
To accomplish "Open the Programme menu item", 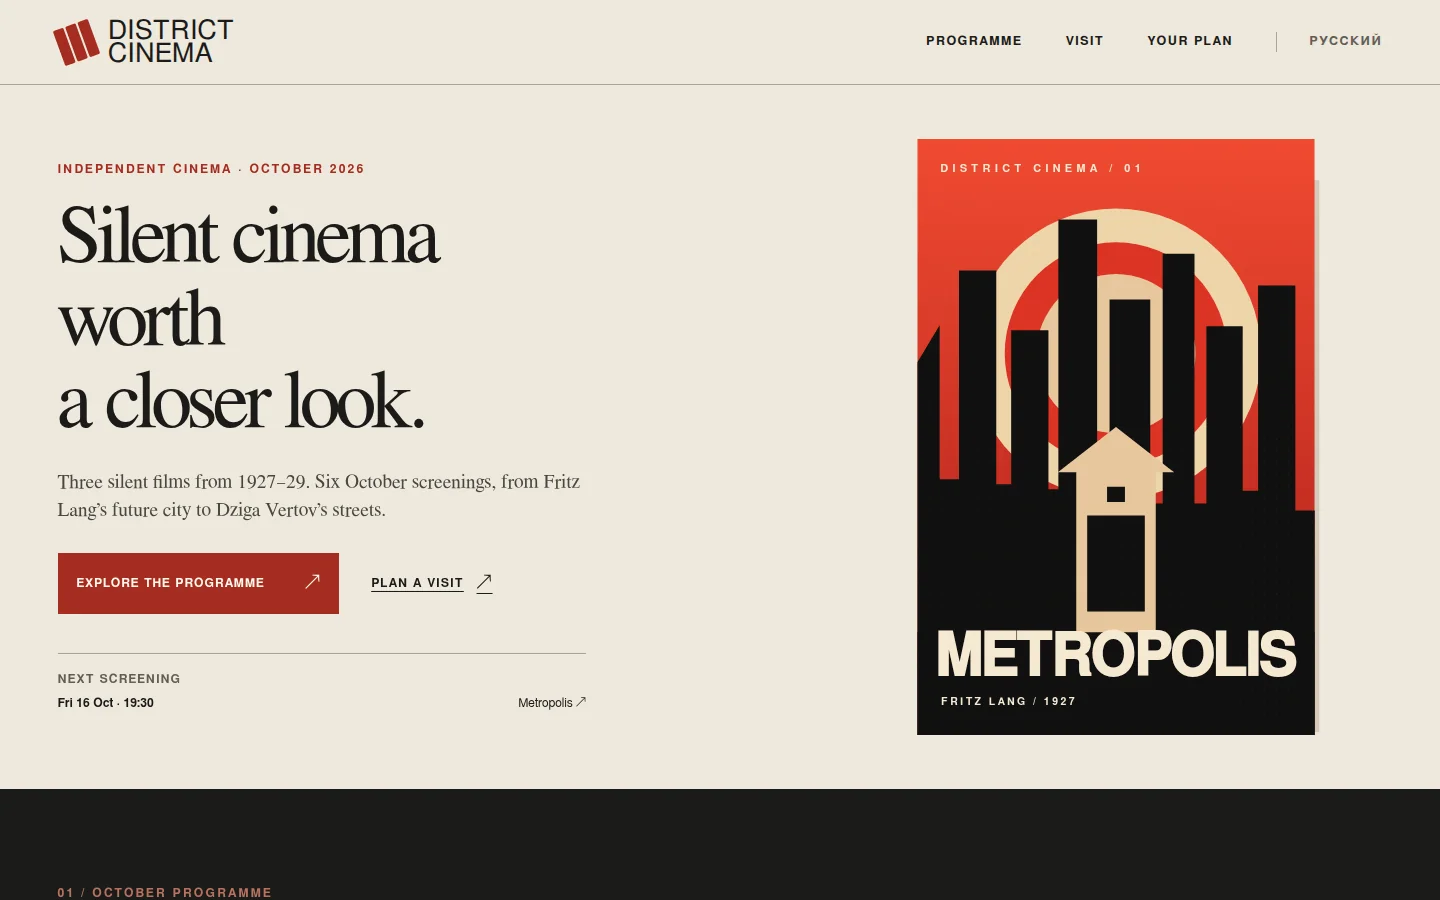I will click(x=974, y=41).
